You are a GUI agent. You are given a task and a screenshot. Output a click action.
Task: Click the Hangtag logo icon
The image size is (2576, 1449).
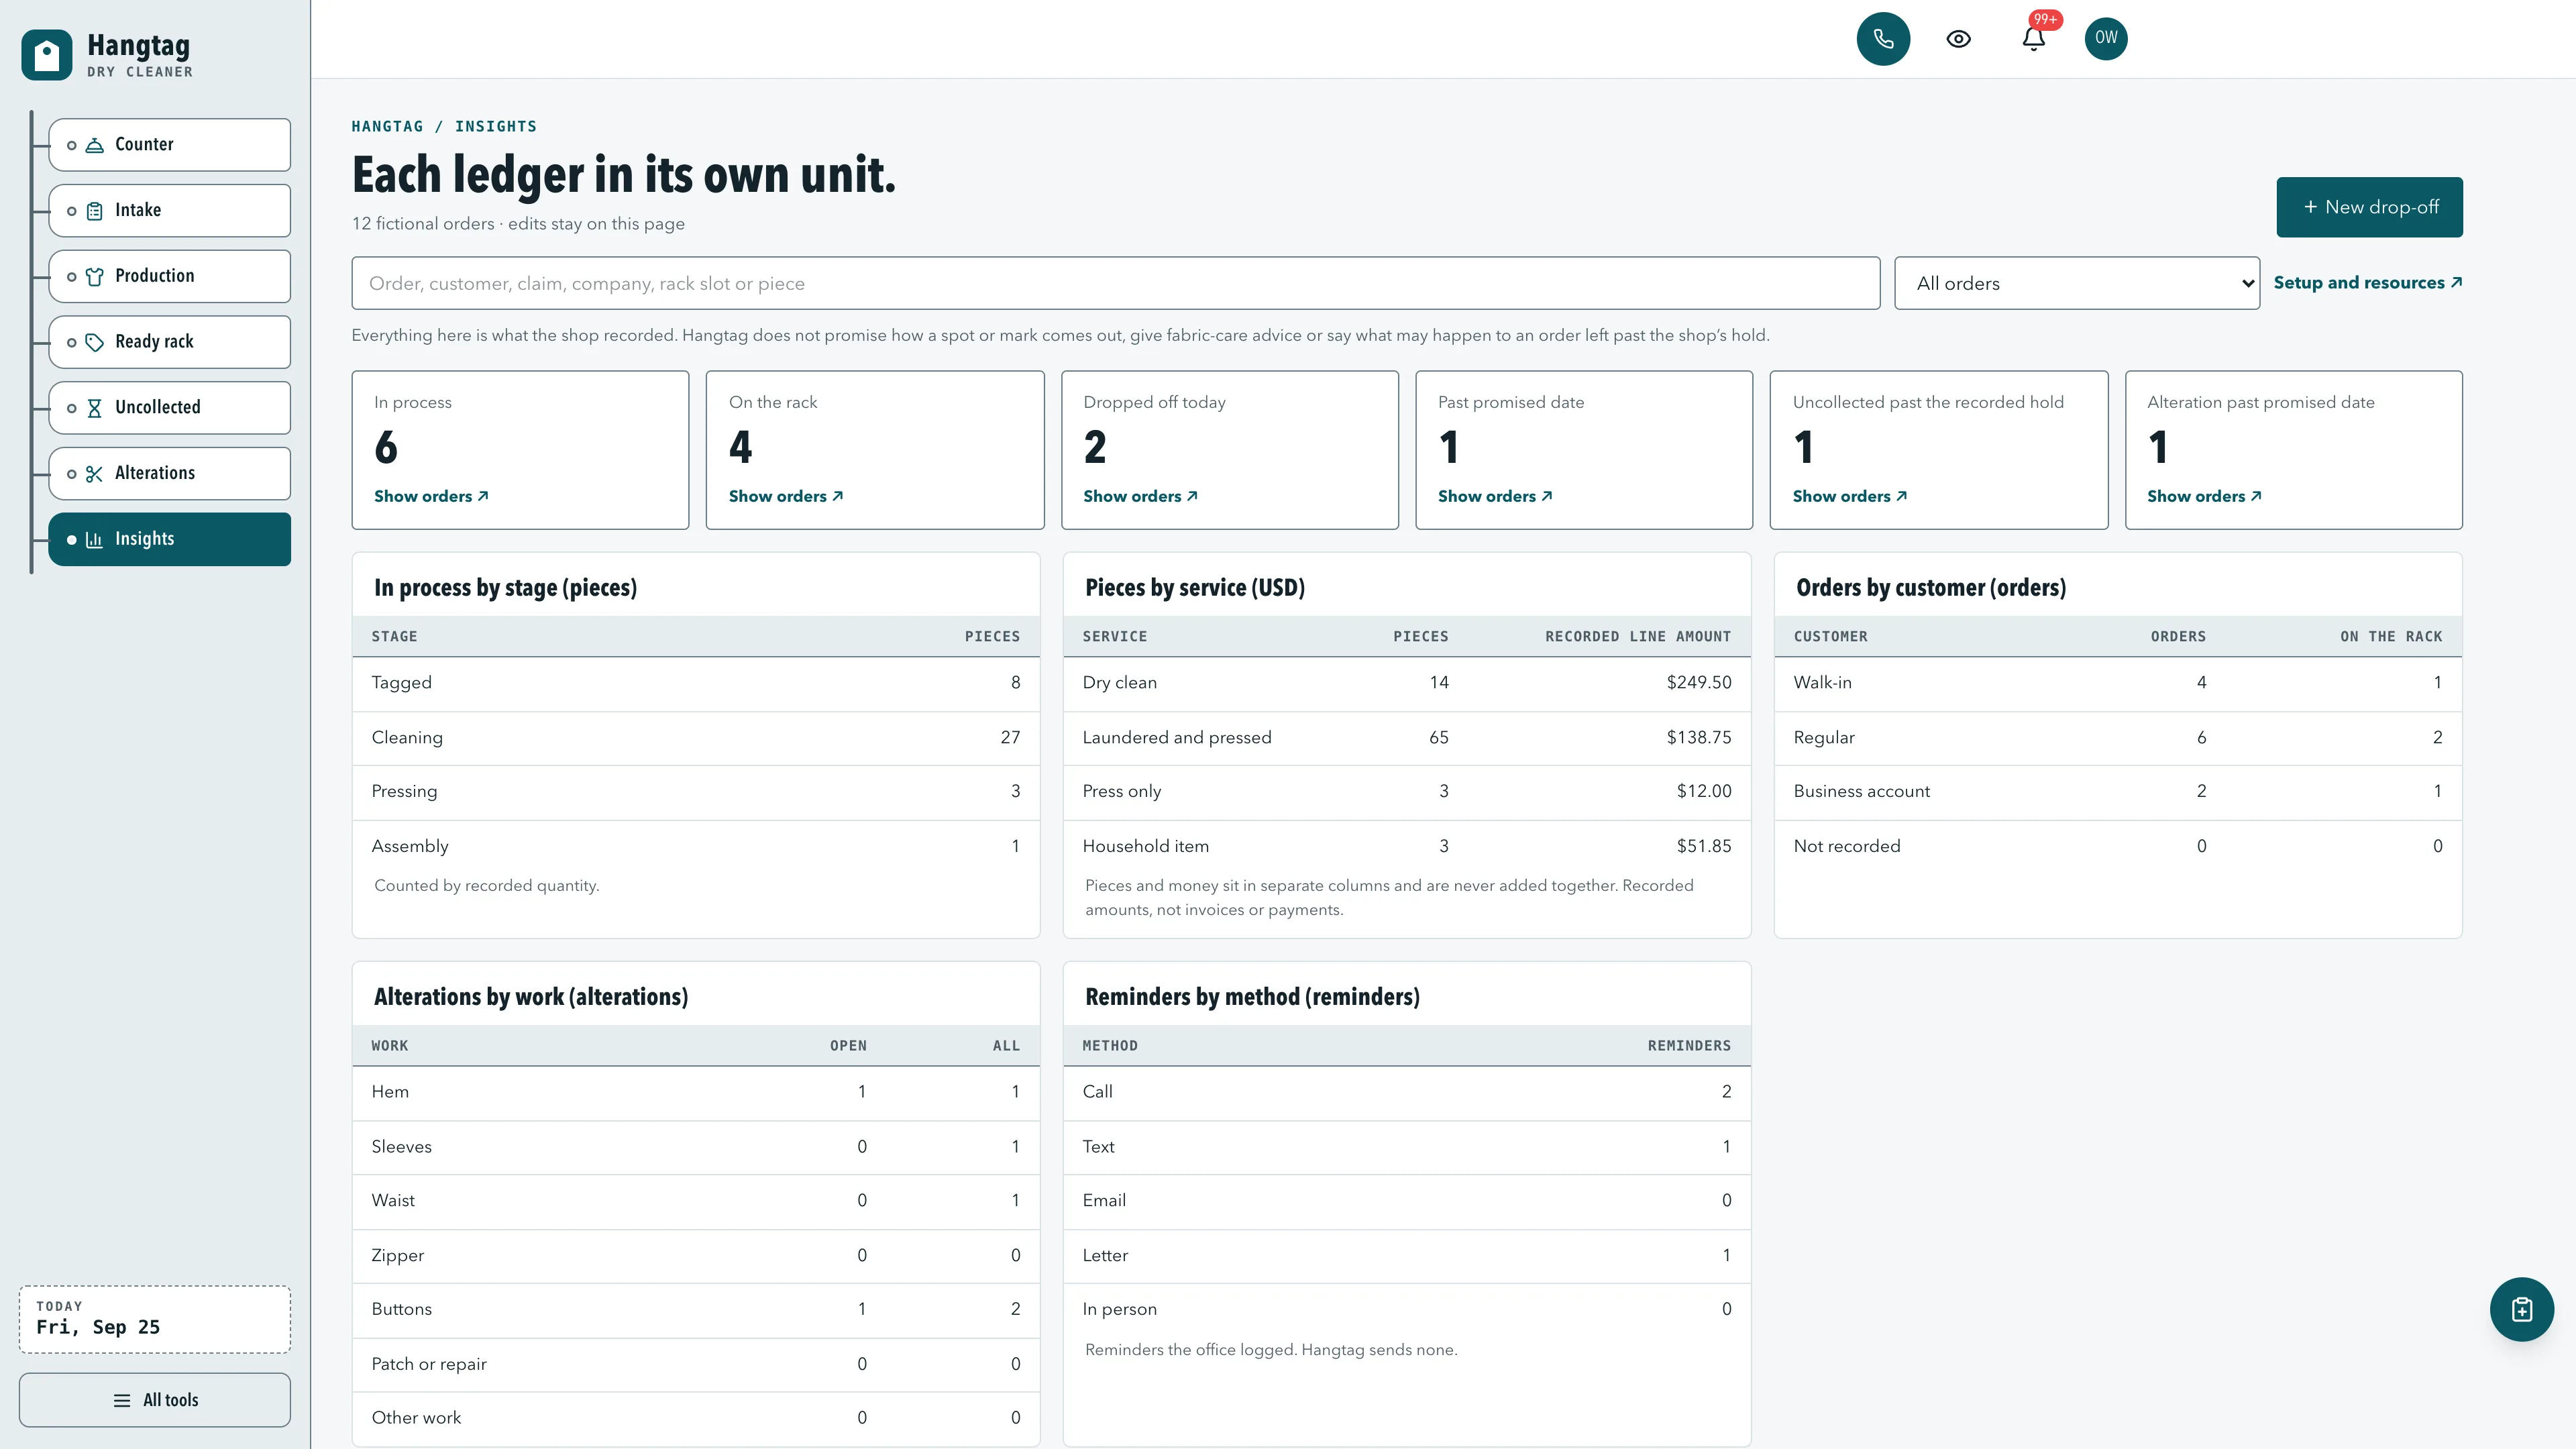[x=46, y=55]
